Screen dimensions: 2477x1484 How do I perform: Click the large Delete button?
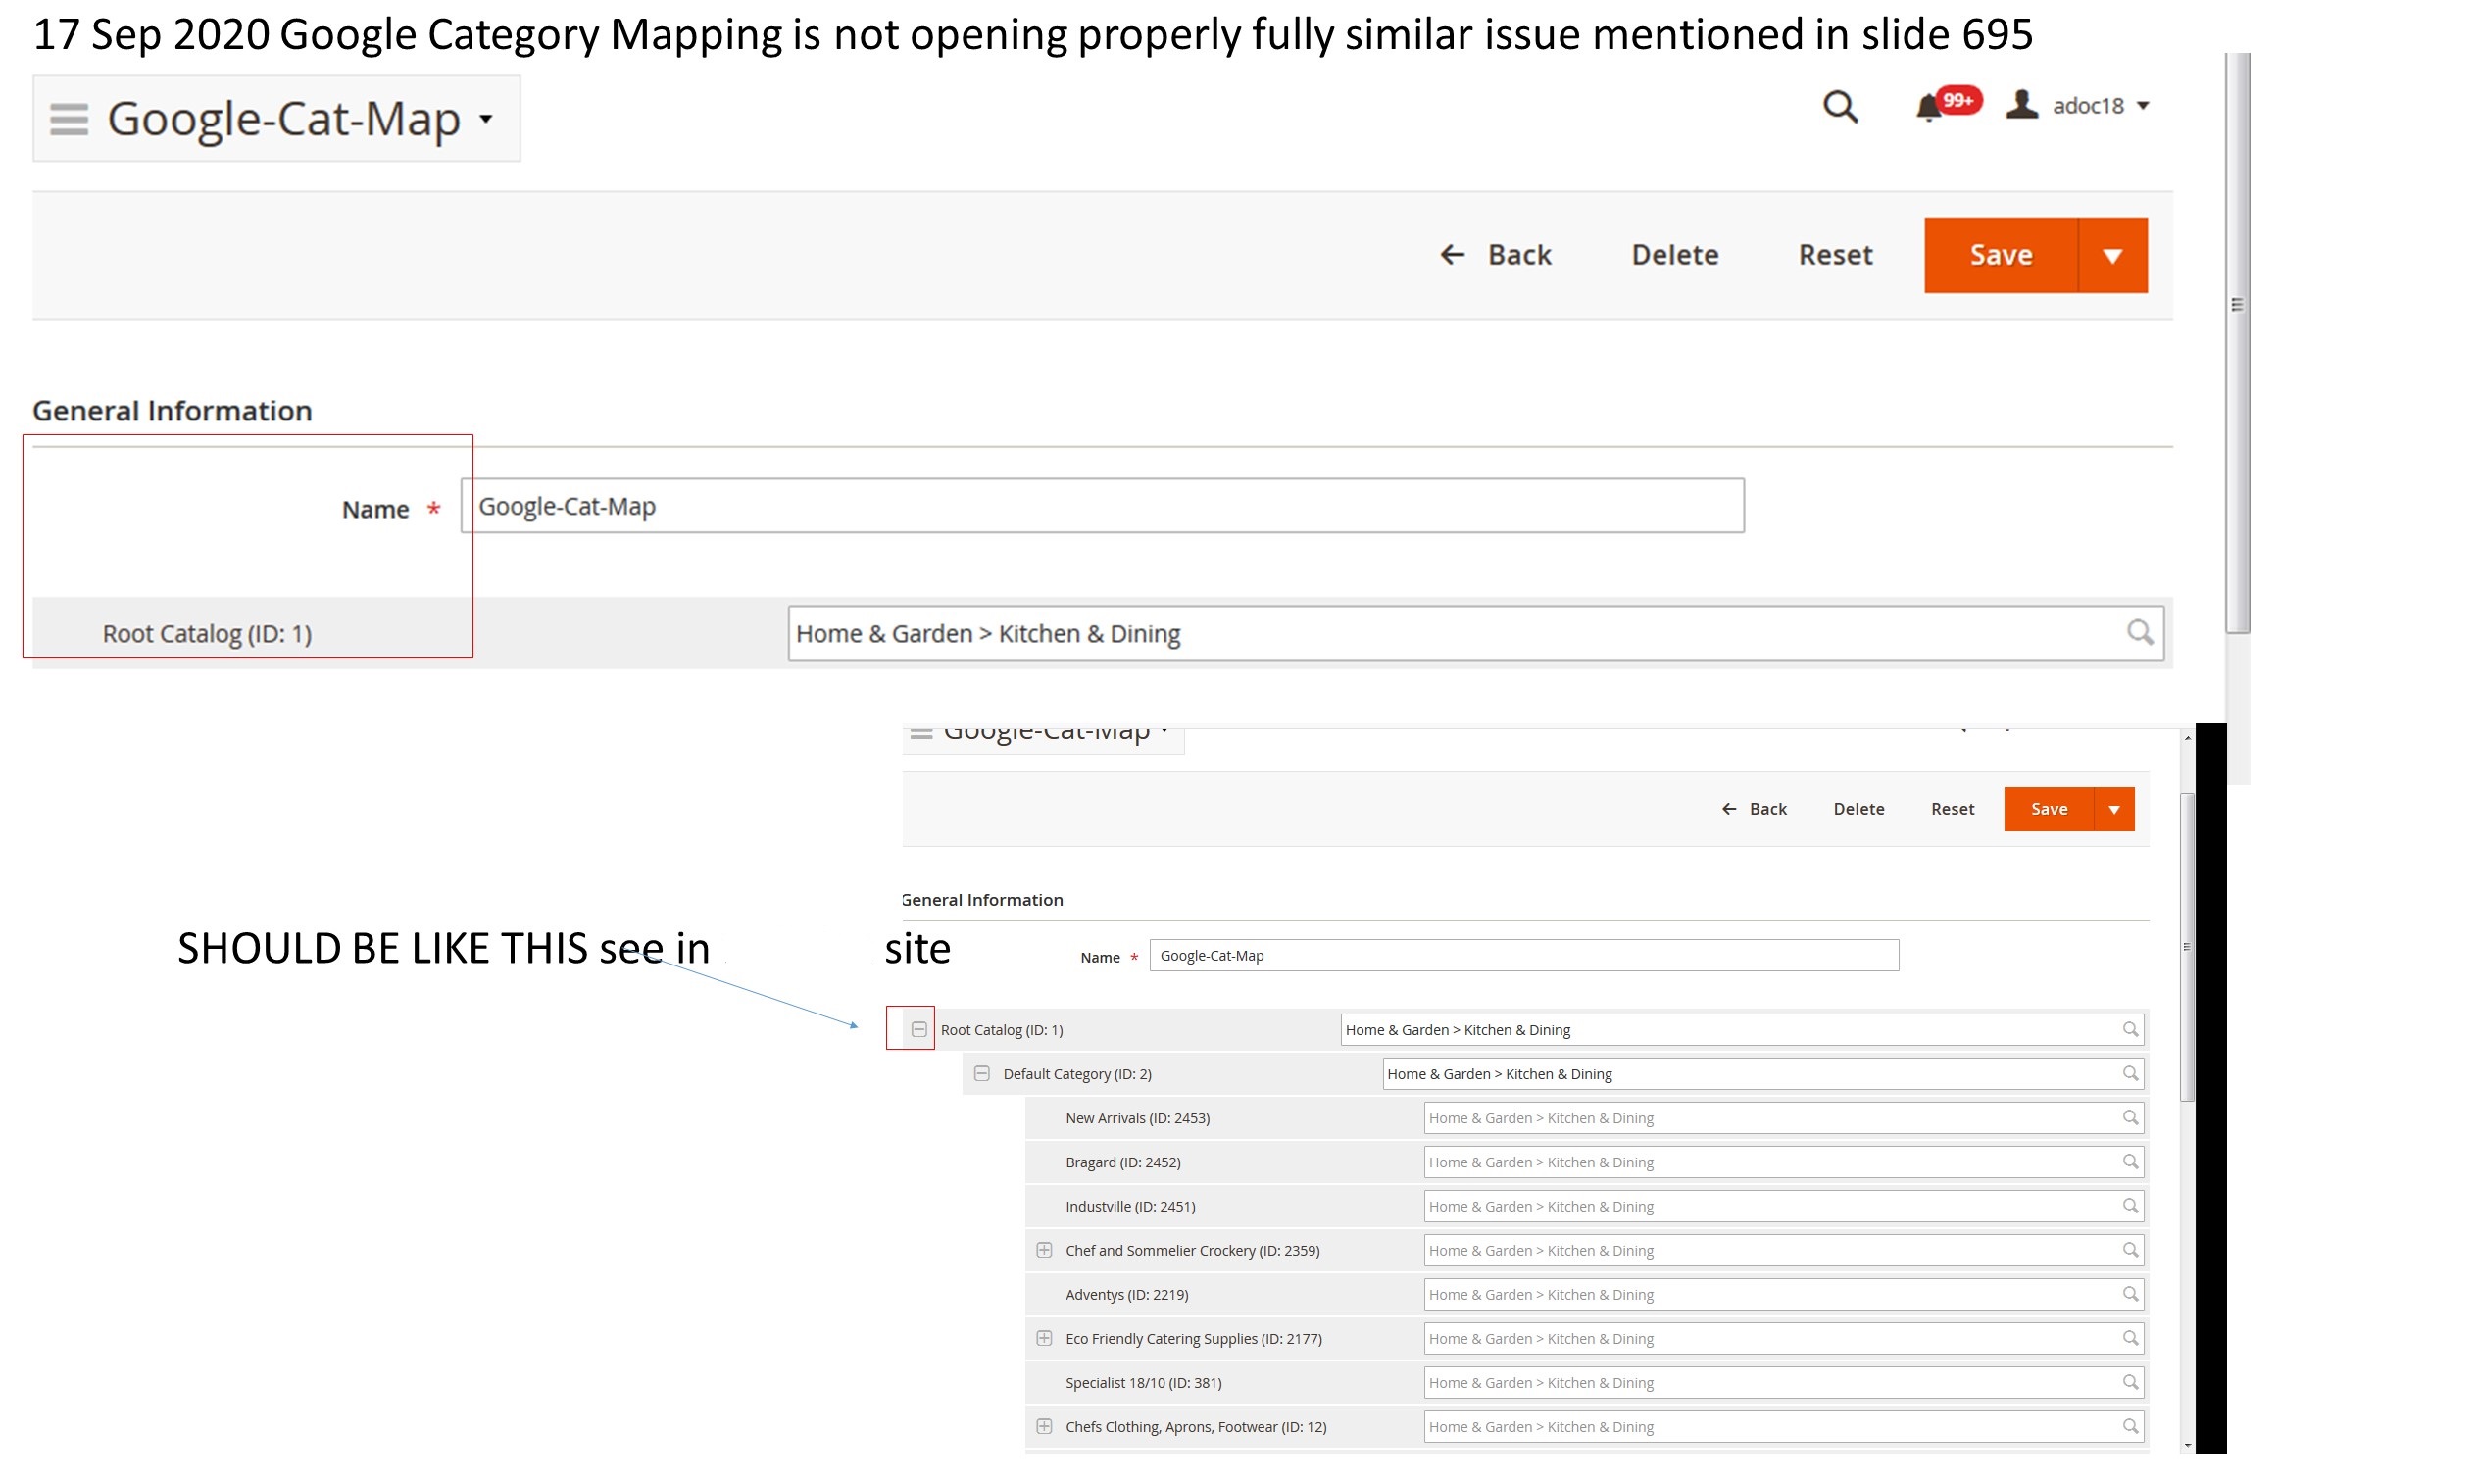(x=1674, y=255)
